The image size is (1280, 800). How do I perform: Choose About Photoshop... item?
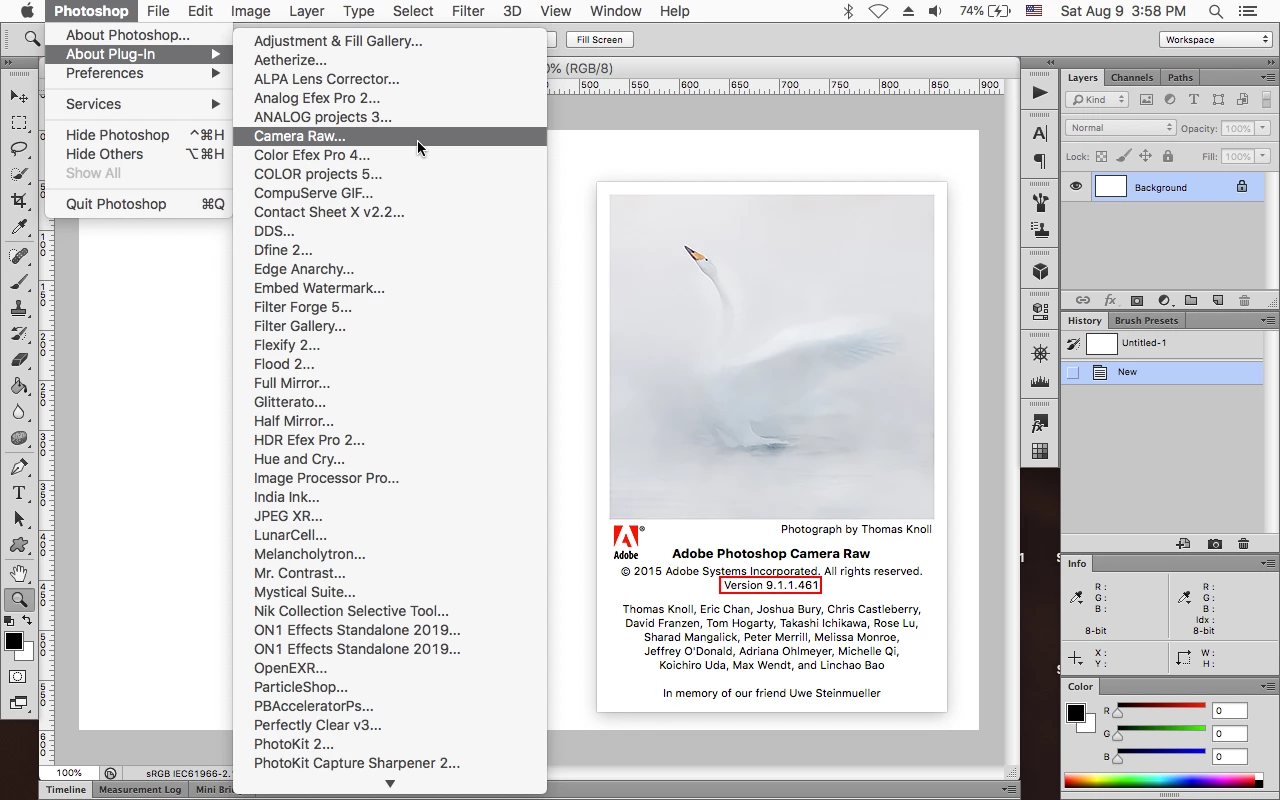coord(138,35)
